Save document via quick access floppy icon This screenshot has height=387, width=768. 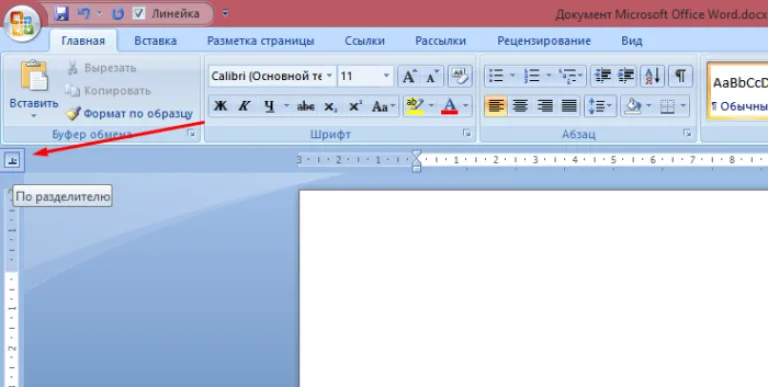pyautogui.click(x=61, y=13)
